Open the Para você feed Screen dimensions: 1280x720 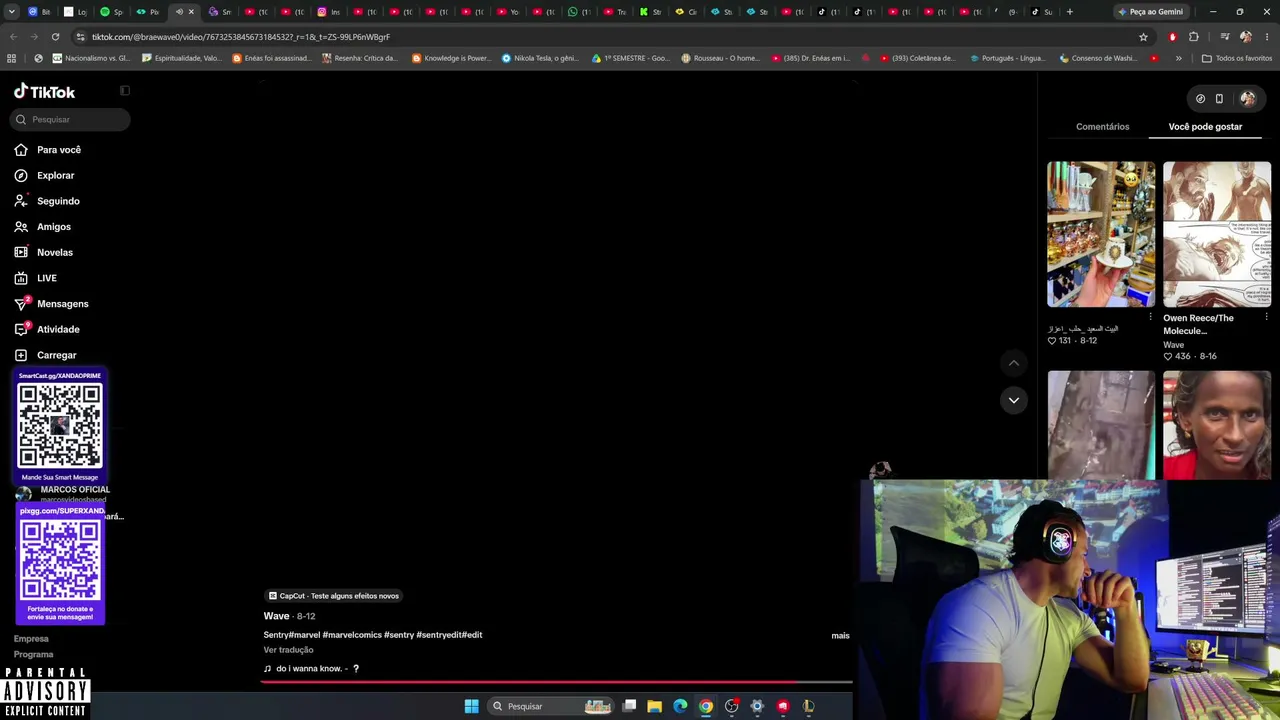point(59,150)
